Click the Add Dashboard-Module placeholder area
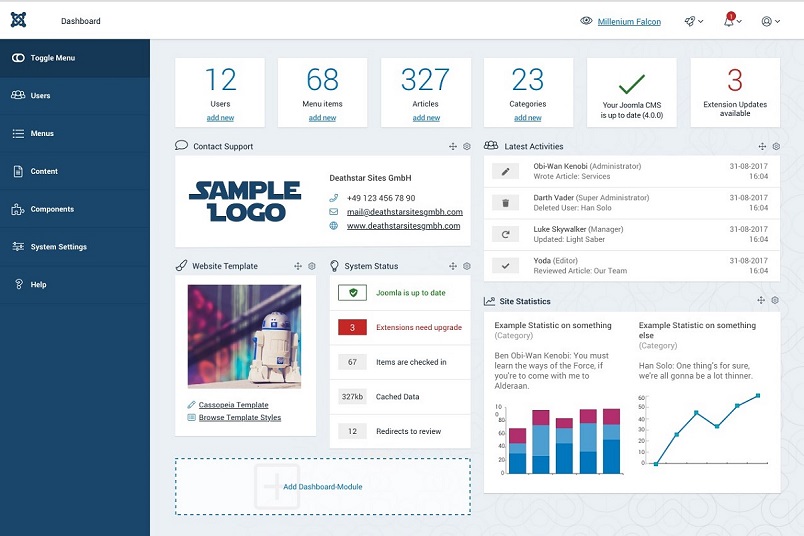The height and width of the screenshot is (536, 804). (x=322, y=486)
